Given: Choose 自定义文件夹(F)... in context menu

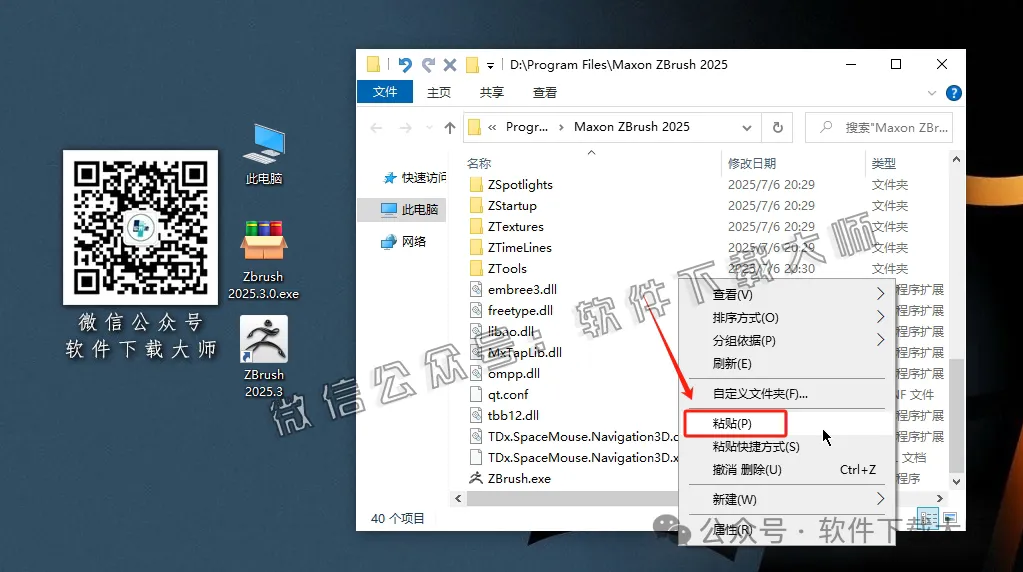Looking at the screenshot, I should tap(787, 393).
